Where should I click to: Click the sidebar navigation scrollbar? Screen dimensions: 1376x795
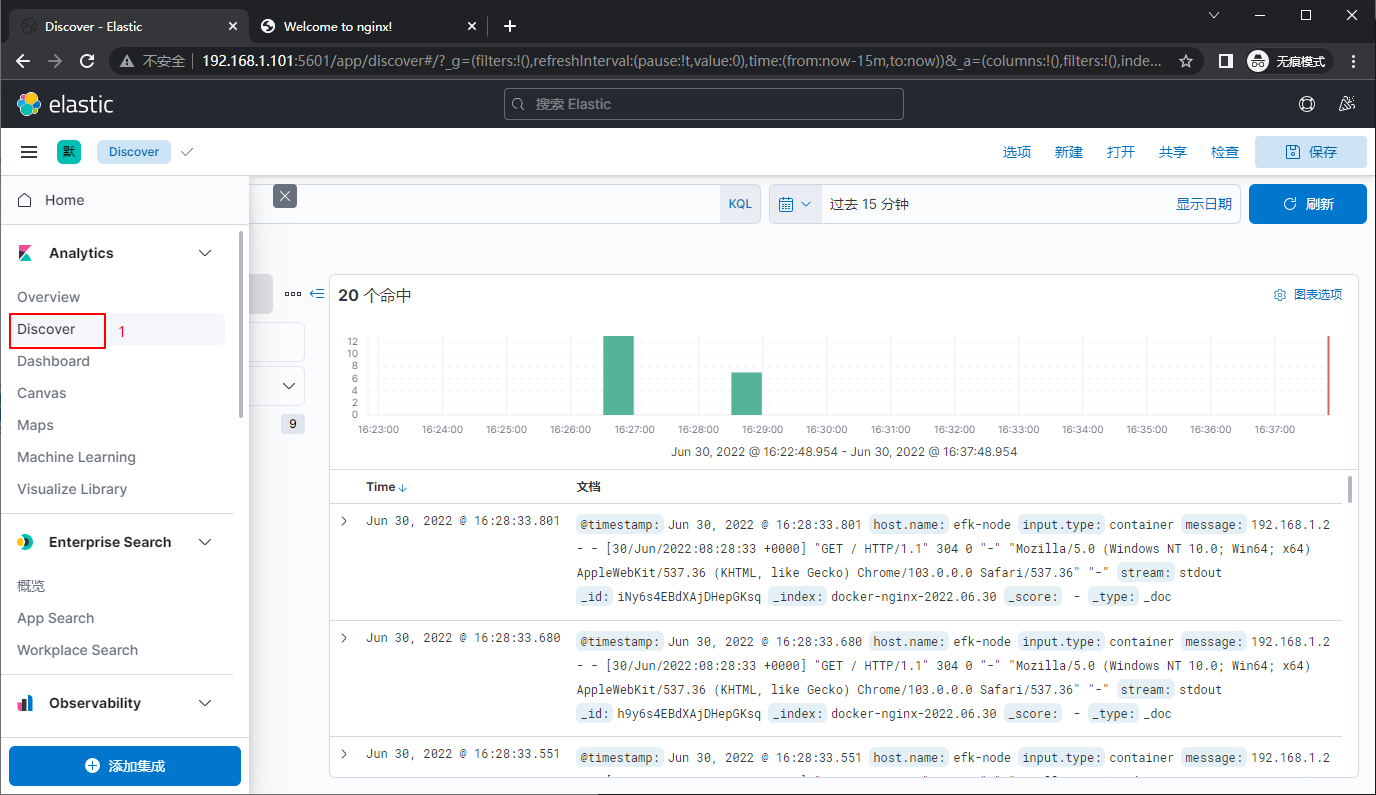(240, 324)
